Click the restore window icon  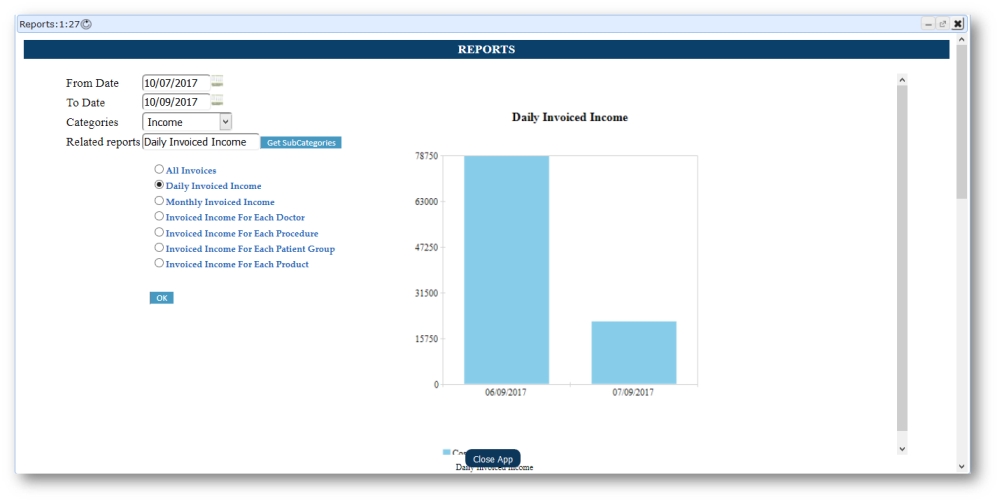point(942,24)
